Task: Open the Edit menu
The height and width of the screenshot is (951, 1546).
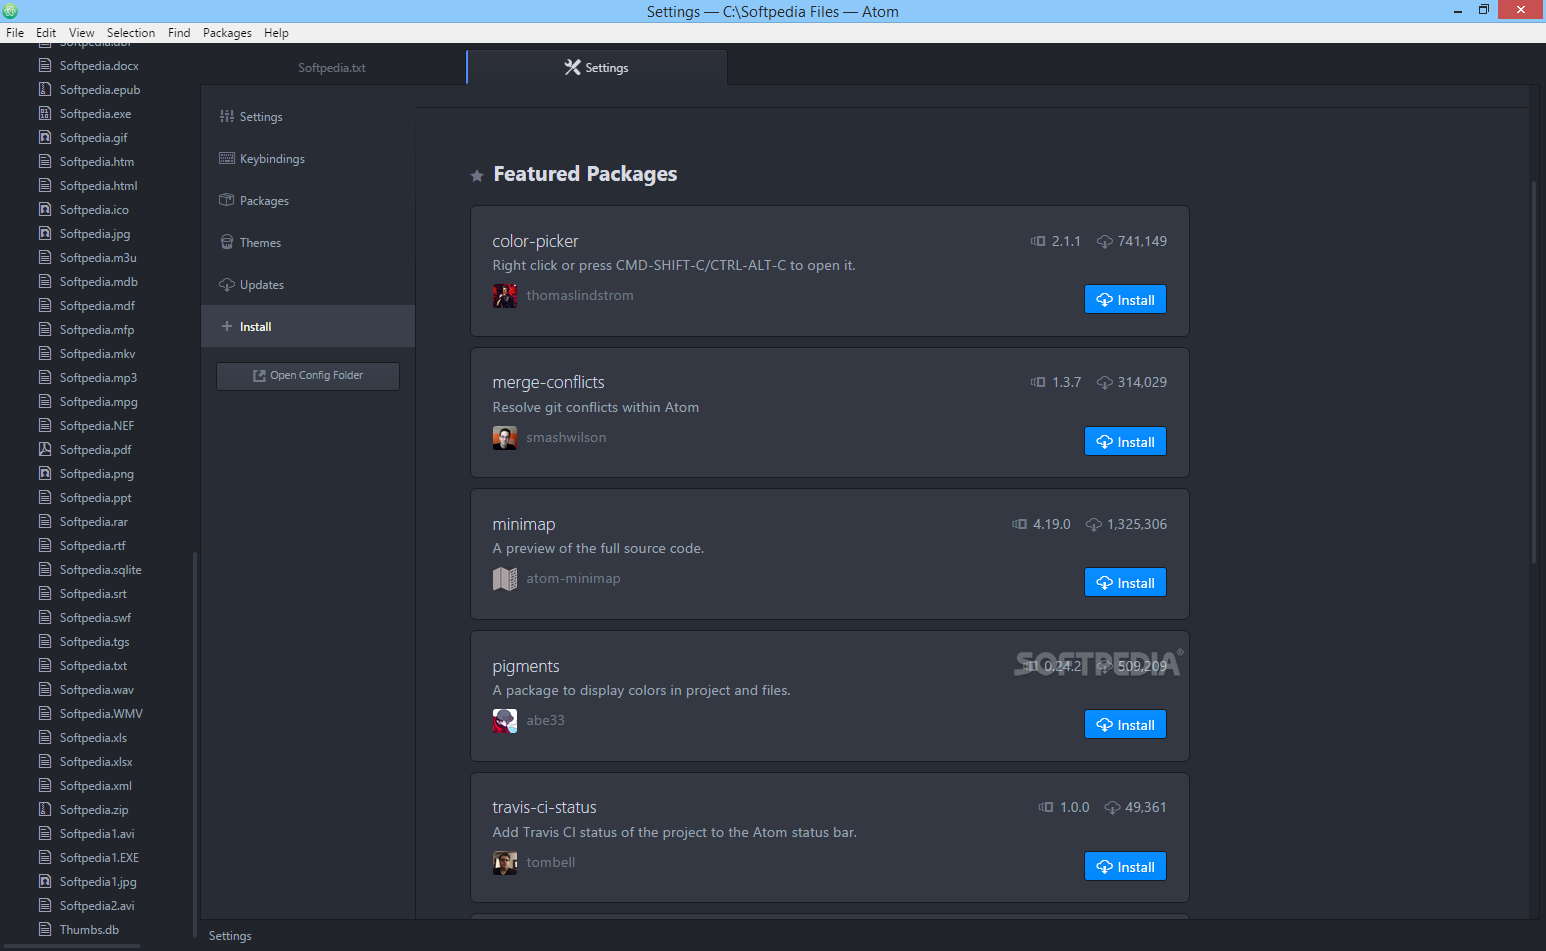Action: [x=46, y=33]
